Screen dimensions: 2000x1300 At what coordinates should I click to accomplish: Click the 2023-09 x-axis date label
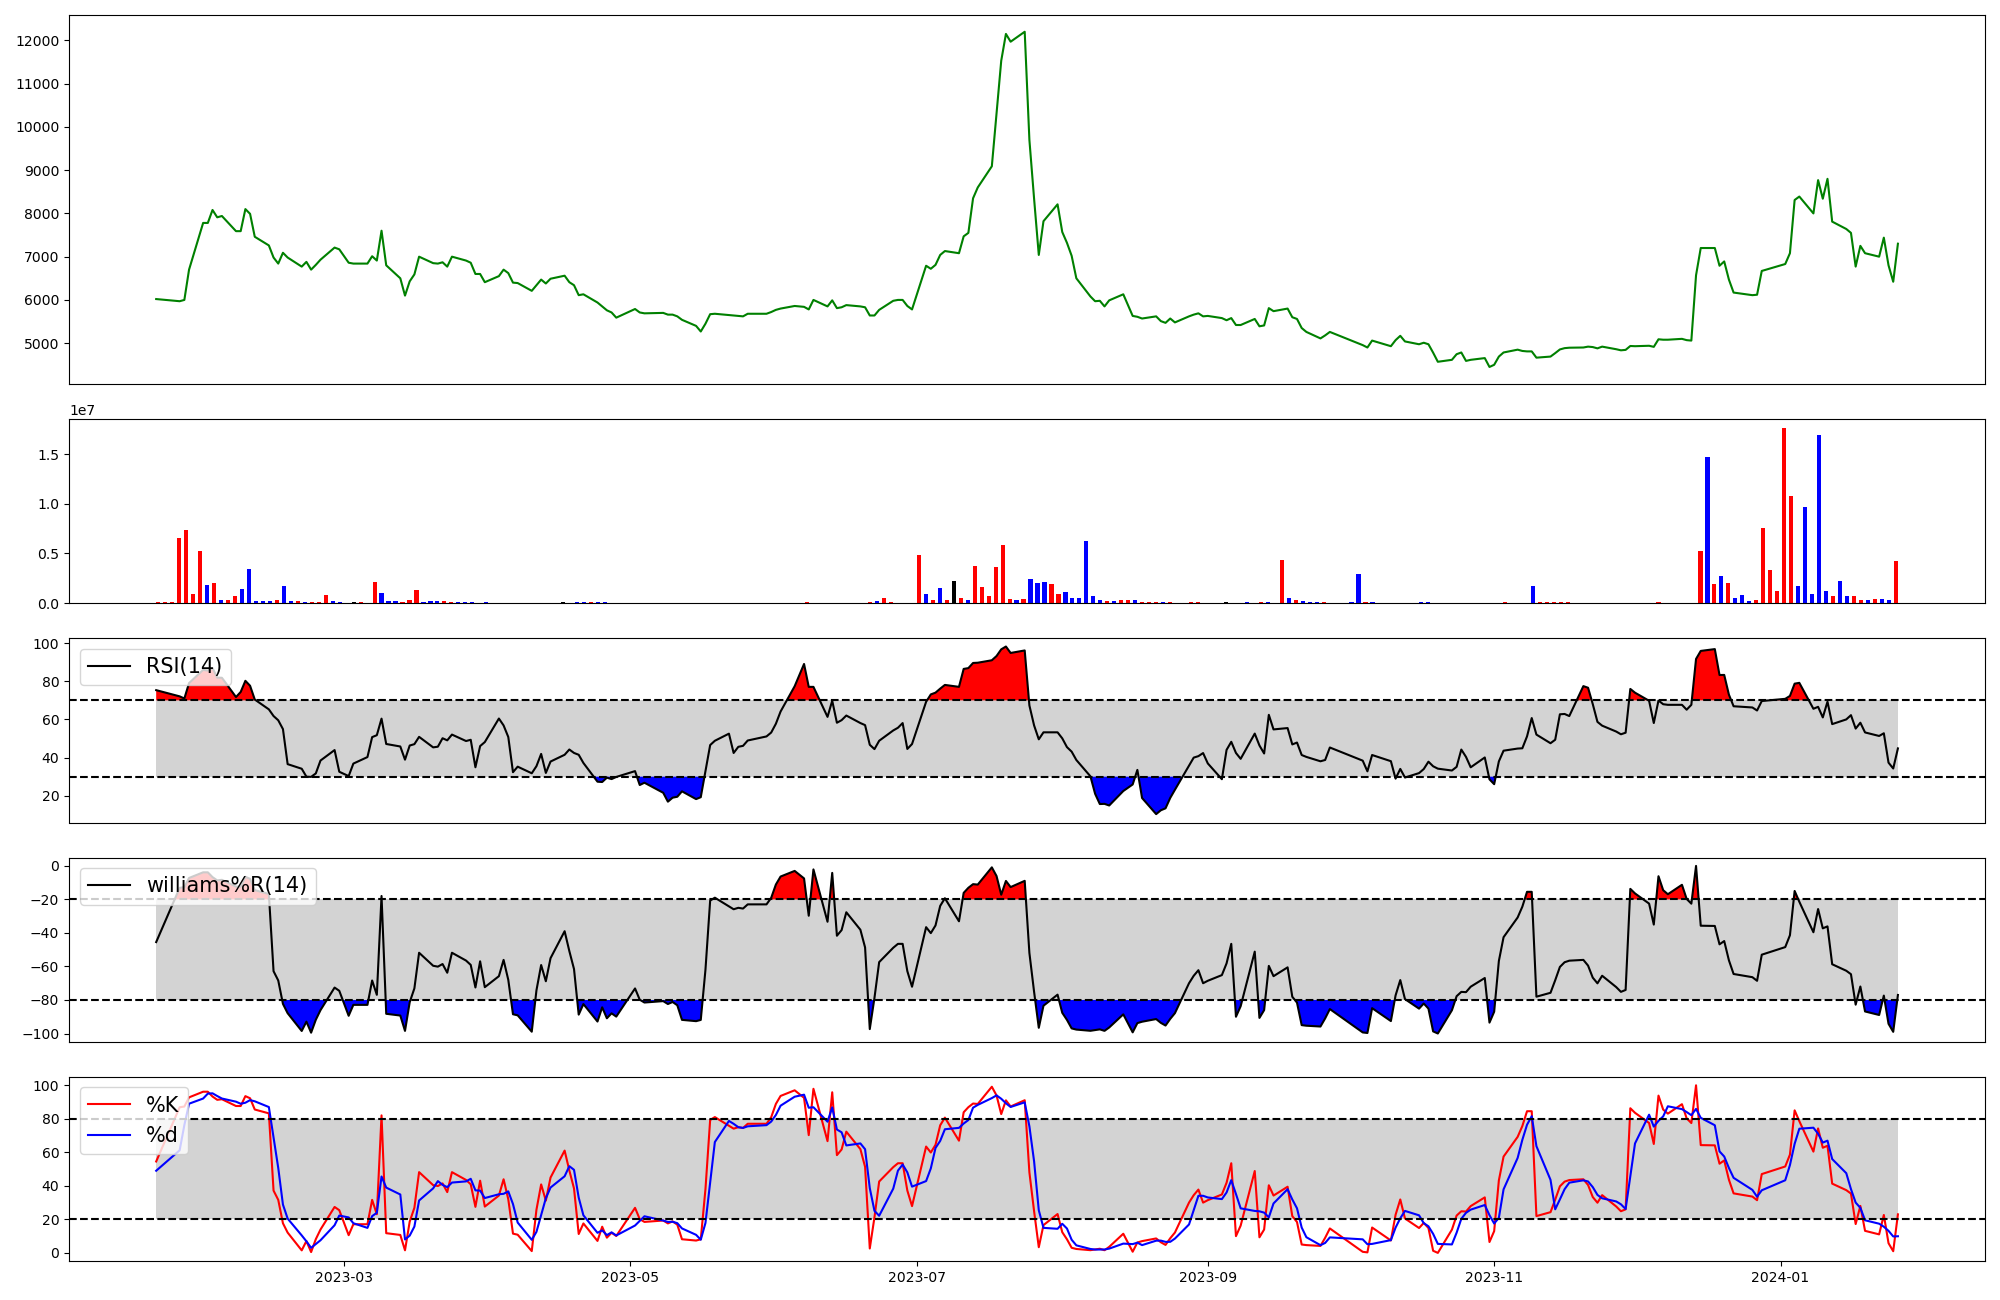coord(1208,1277)
